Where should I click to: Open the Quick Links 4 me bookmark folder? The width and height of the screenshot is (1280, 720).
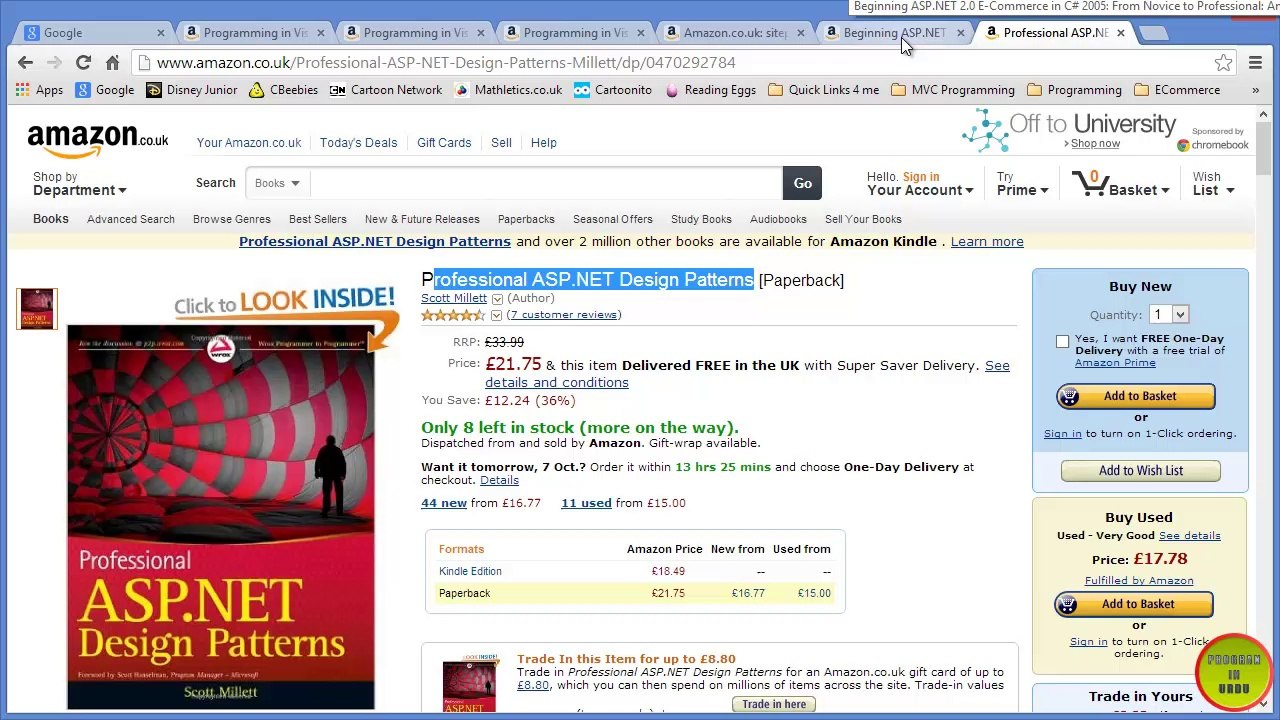[x=824, y=90]
